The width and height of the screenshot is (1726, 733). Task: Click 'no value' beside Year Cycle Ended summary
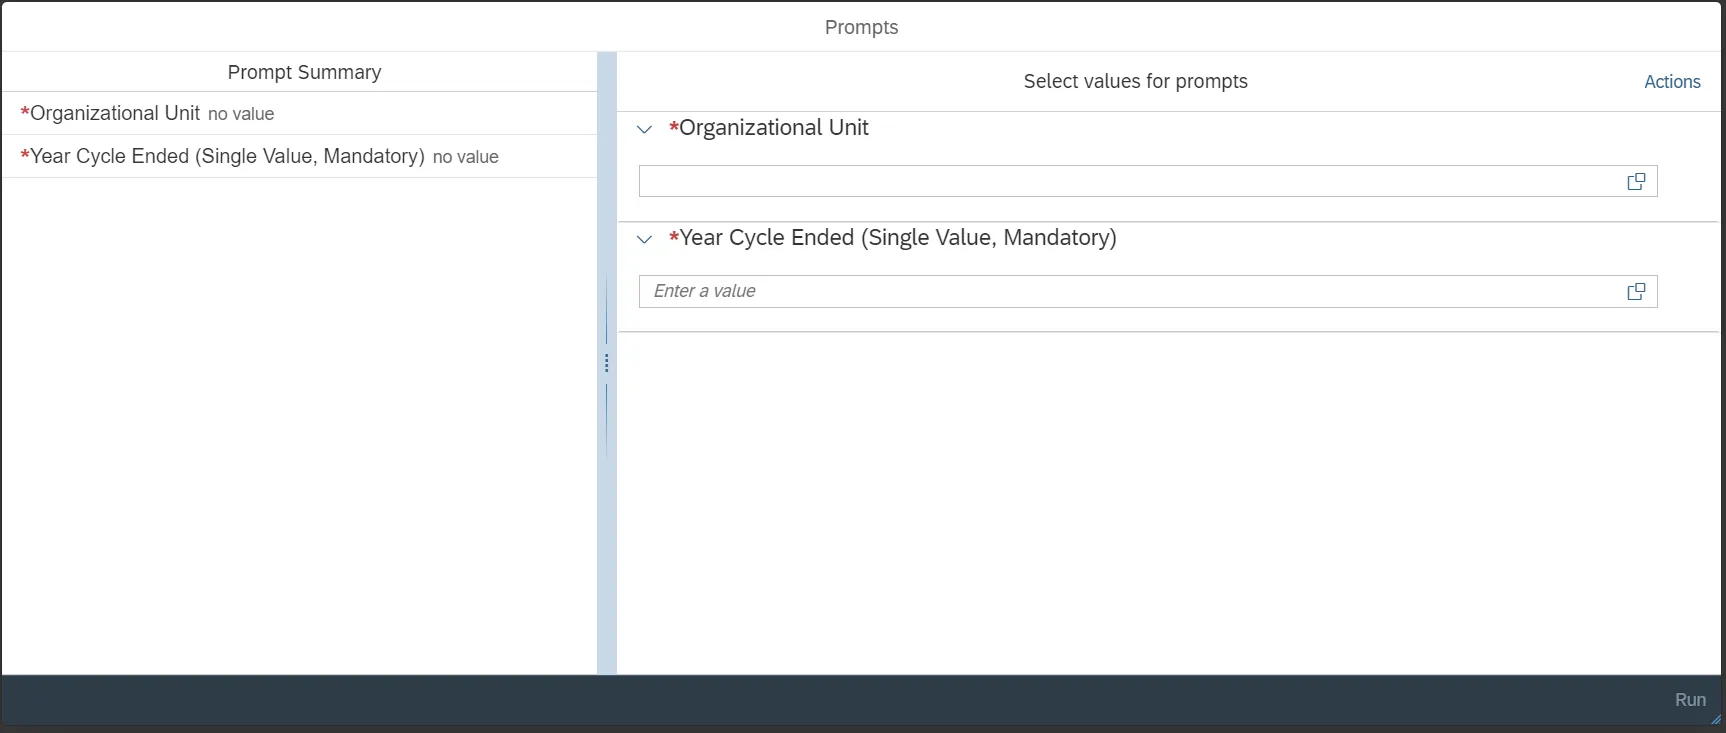click(x=466, y=158)
